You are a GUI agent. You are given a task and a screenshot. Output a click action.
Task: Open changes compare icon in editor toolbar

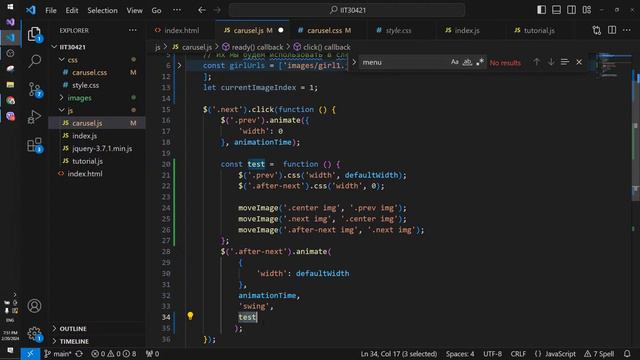click(x=597, y=30)
